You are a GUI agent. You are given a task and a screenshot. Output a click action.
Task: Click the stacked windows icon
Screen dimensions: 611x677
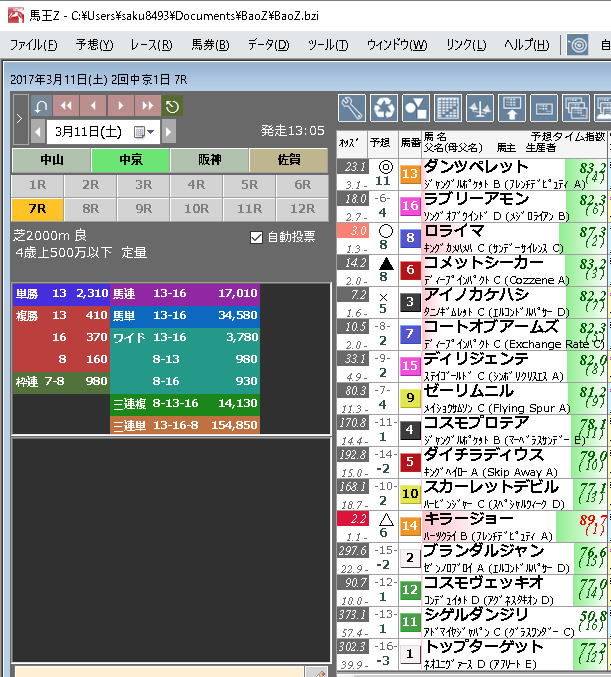[576, 108]
